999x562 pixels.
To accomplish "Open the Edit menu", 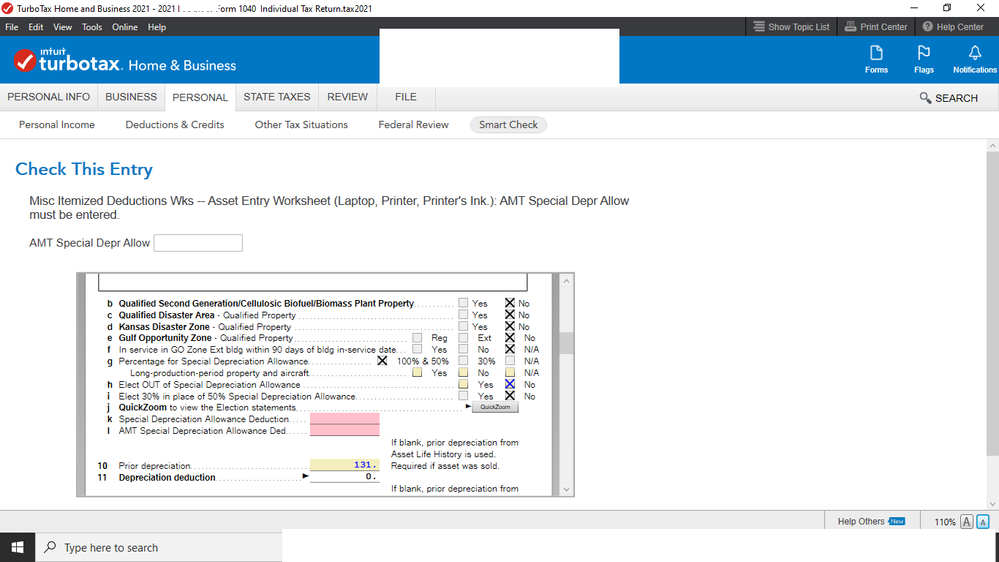I will (x=36, y=27).
